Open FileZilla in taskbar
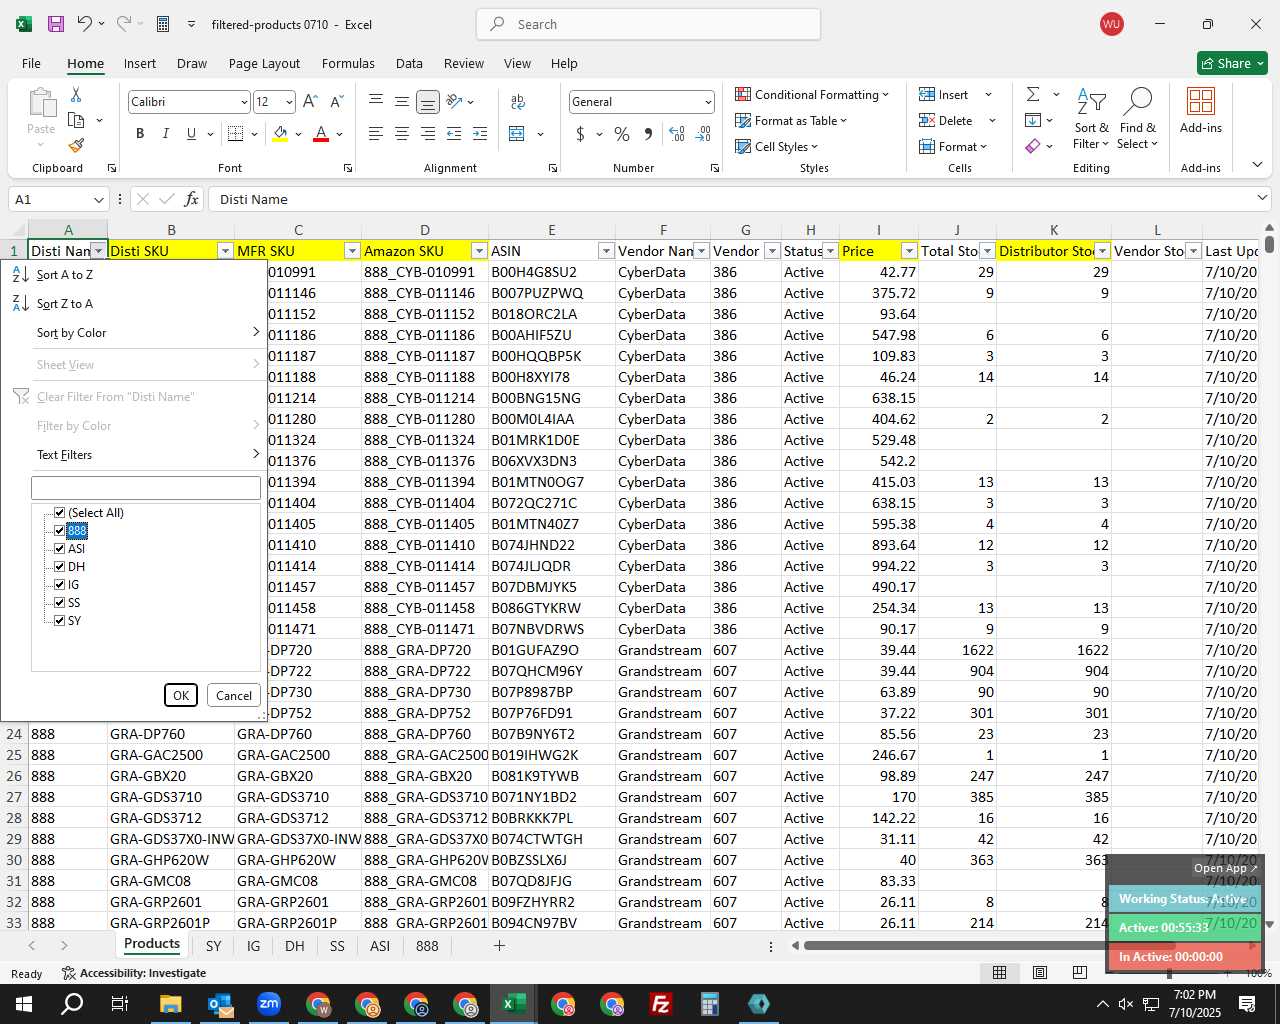This screenshot has width=1280, height=1024. coord(660,1004)
